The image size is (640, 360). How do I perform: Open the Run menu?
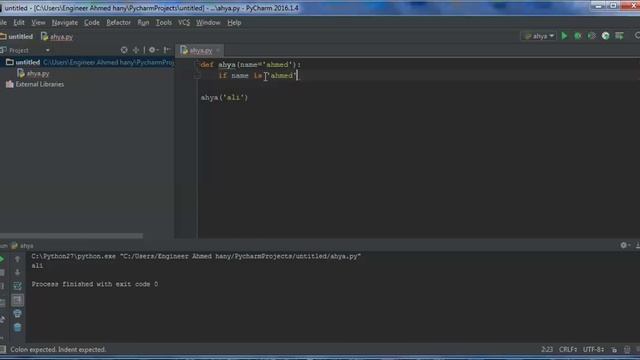tap(143, 22)
